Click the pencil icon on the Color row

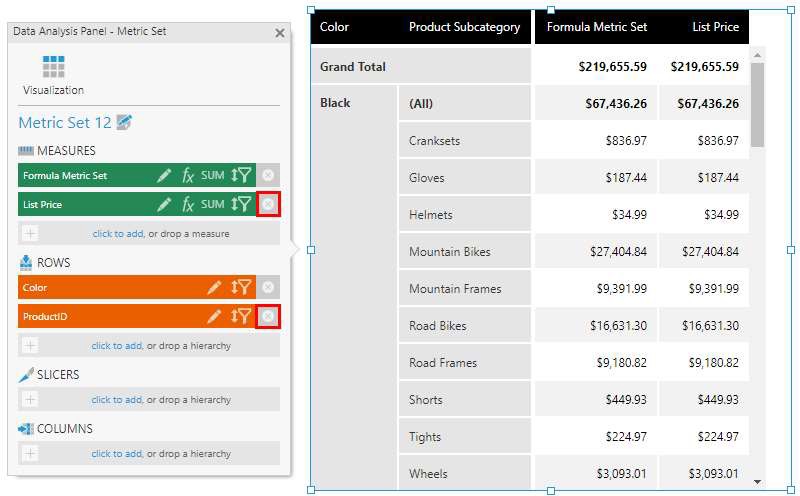(214, 288)
